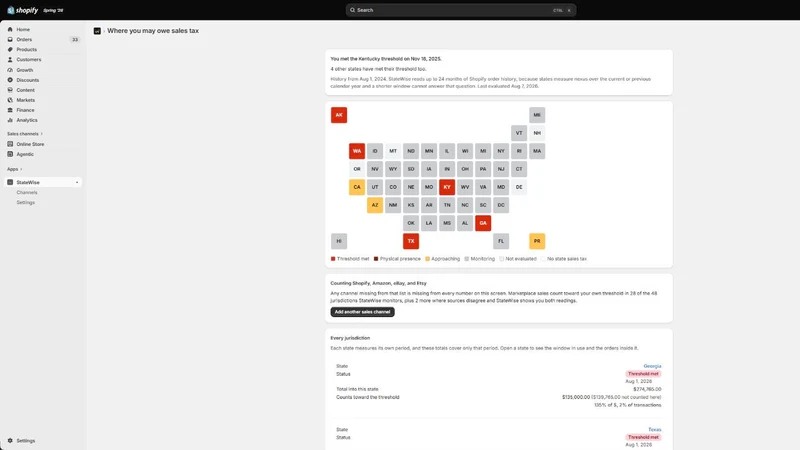Select the DE state tile

519,187
